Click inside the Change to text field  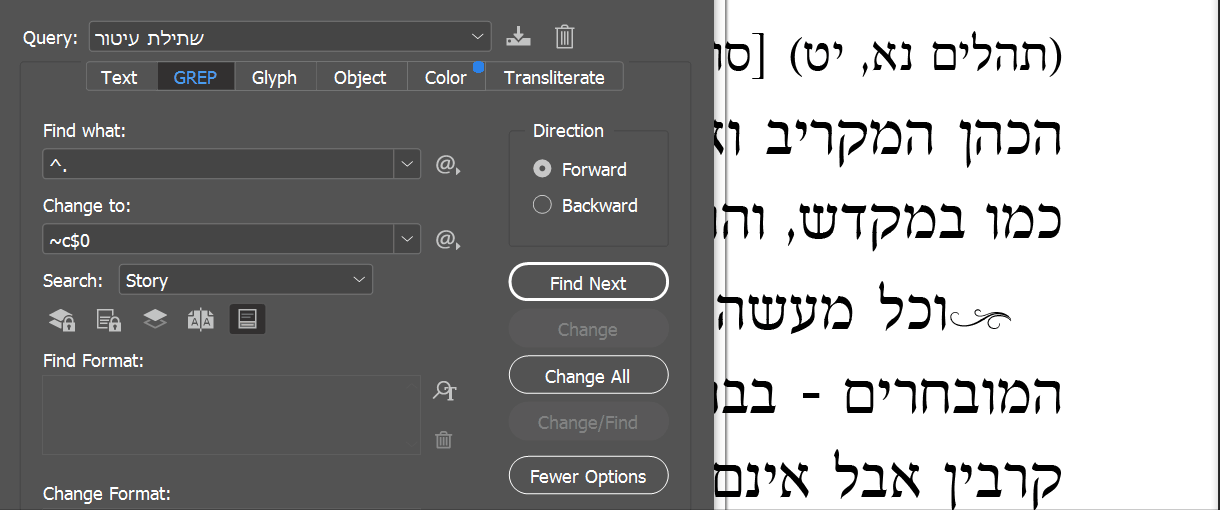point(218,240)
